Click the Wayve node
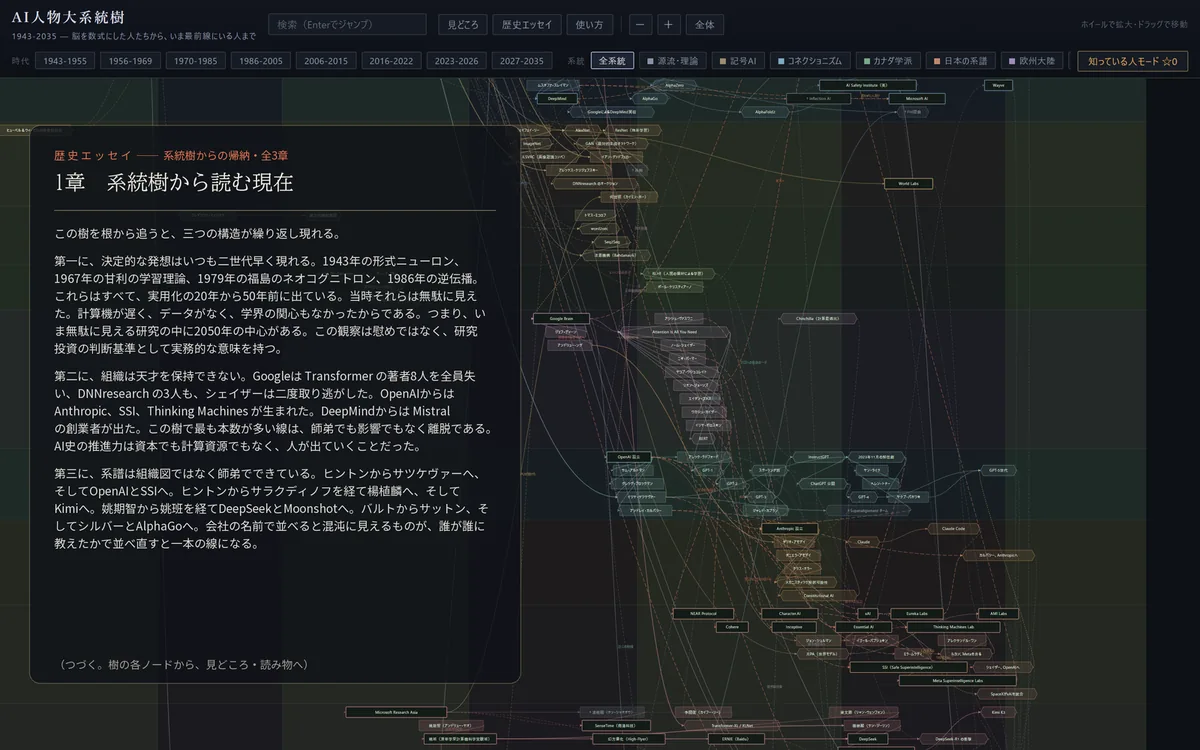Viewport: 1200px width, 750px height. click(998, 86)
